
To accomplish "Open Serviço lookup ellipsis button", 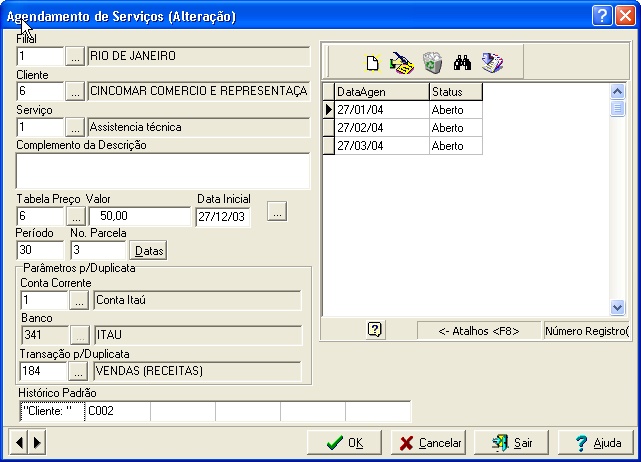I will [75, 127].
